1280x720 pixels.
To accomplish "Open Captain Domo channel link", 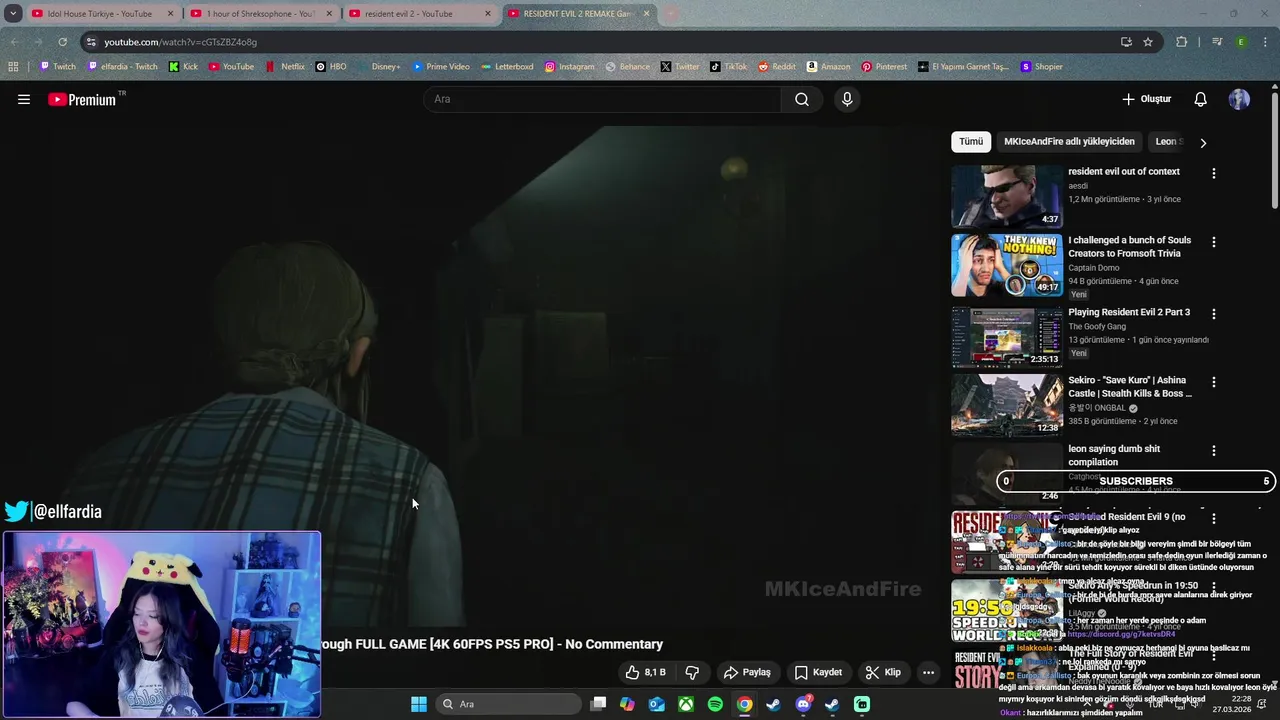I will 1094,268.
